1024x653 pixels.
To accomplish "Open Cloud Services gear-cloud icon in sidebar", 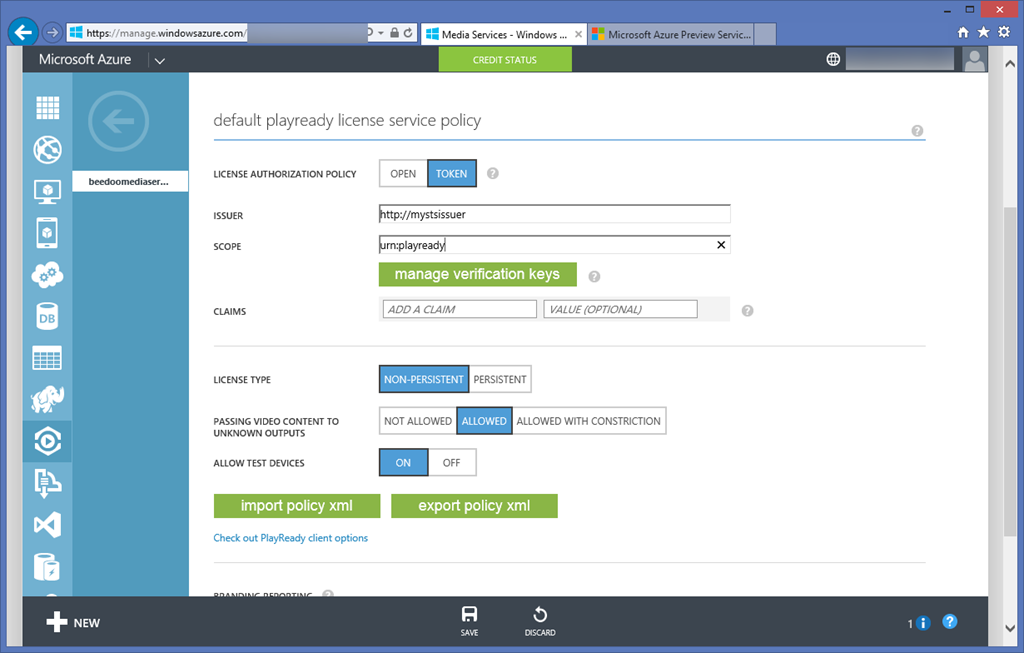I will (x=48, y=275).
